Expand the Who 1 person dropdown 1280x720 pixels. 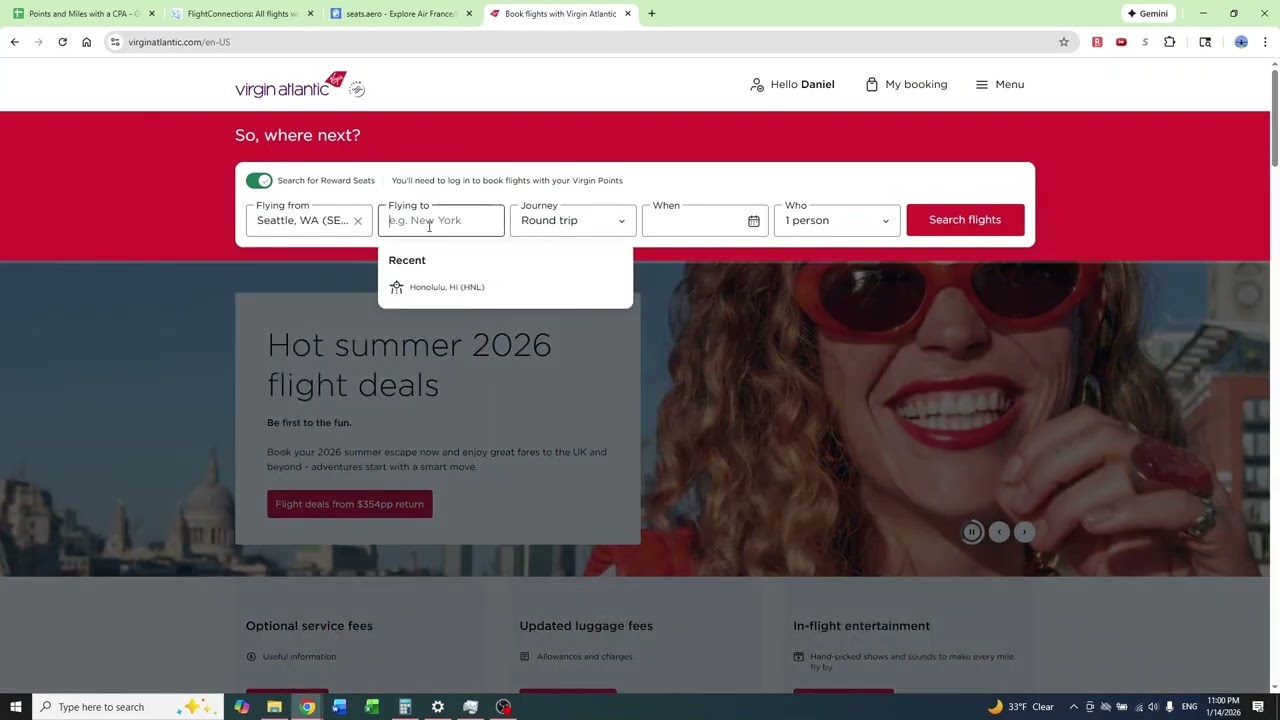point(837,220)
